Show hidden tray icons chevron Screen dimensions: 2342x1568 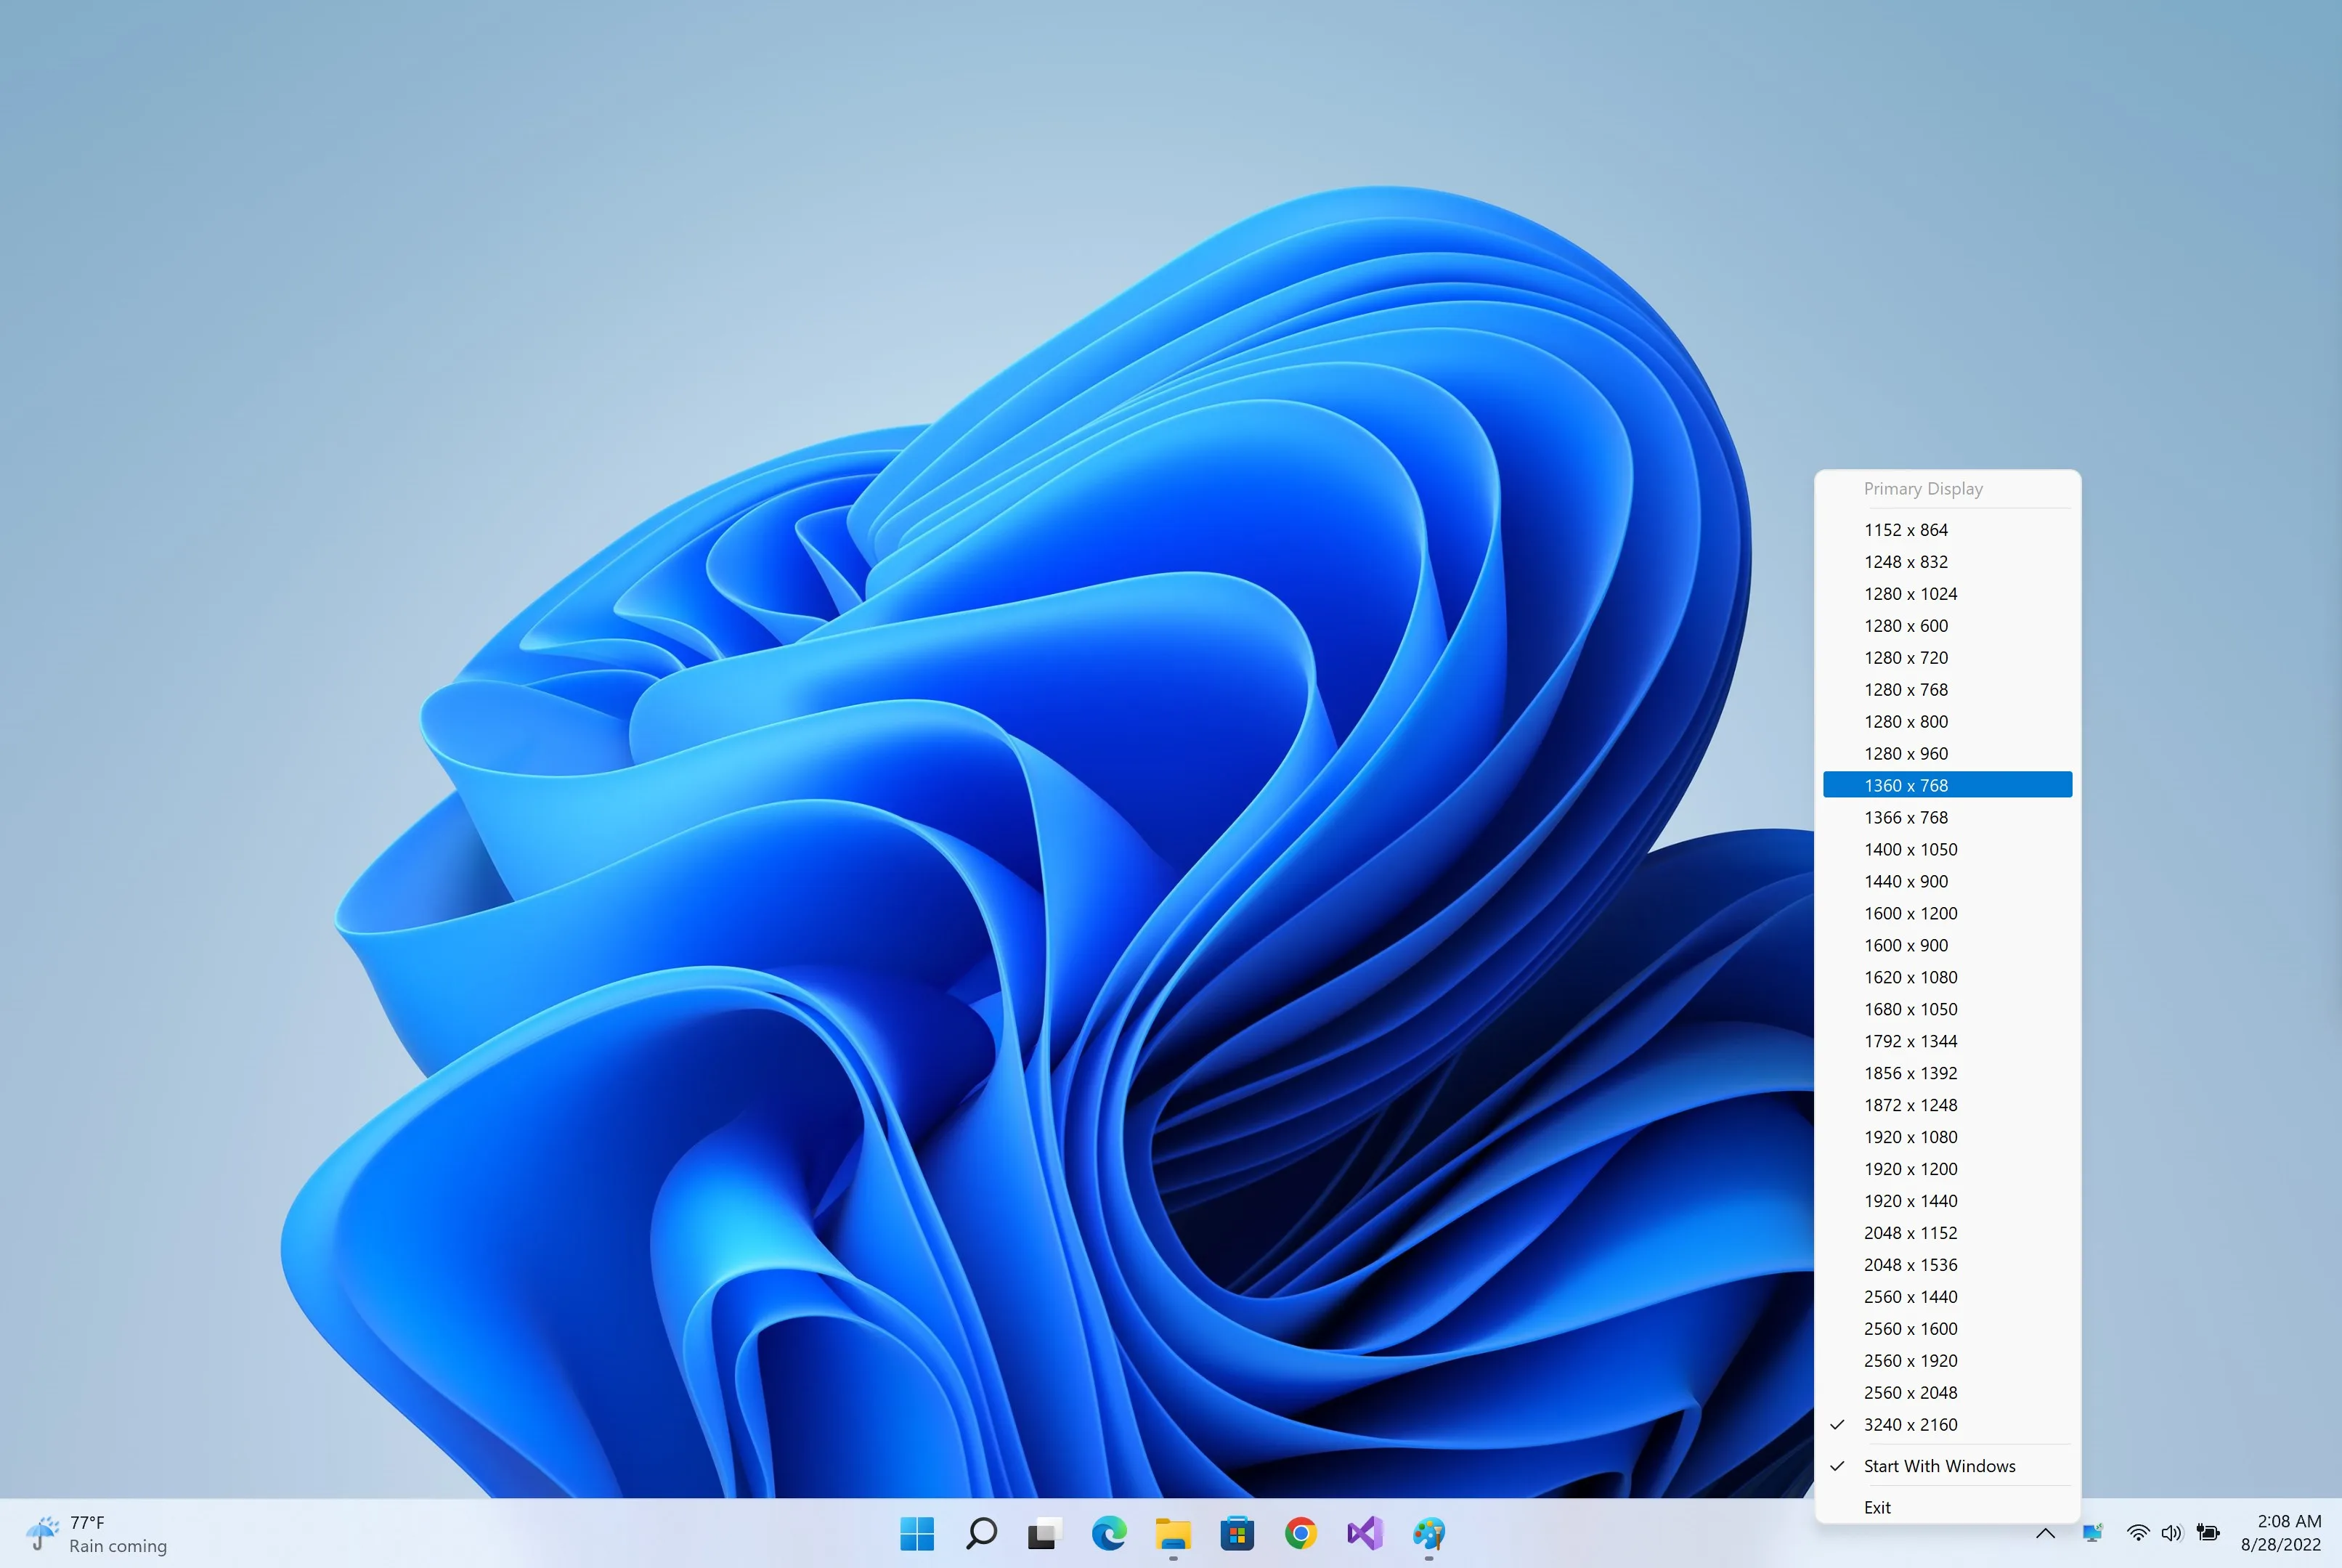click(x=2046, y=1533)
